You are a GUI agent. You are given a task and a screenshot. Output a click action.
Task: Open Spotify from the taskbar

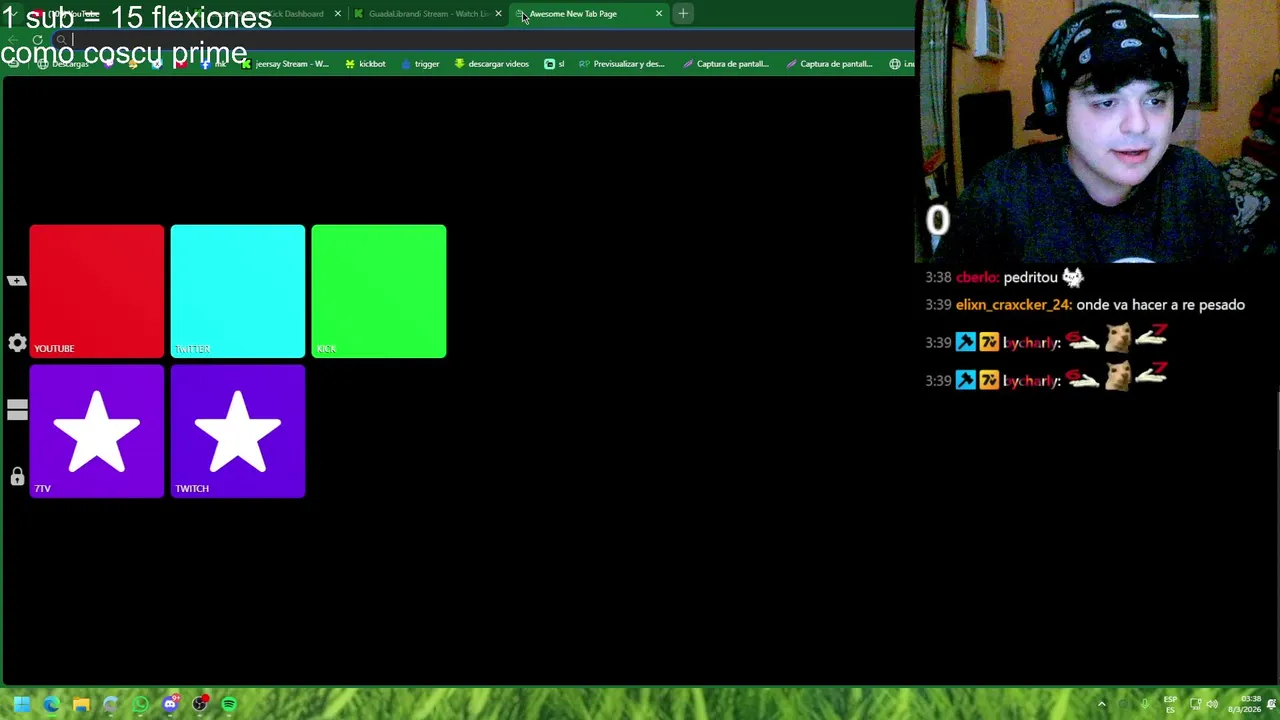229,704
